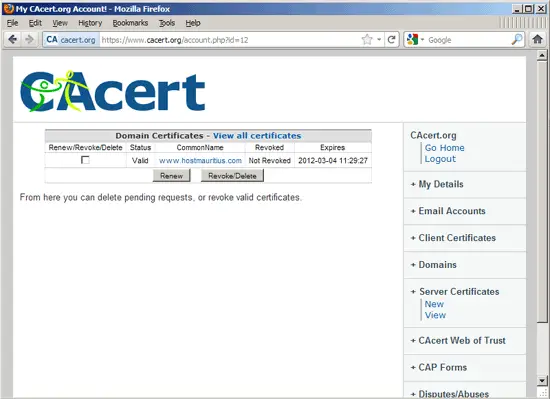Screen dimensions: 550x399
Task: Open the bookmark star dropdown arrow
Action: tap(379, 40)
